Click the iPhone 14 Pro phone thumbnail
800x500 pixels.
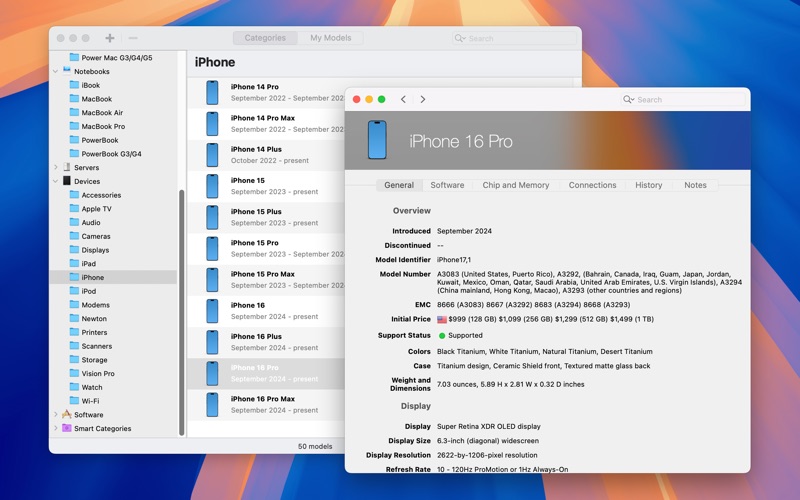pyautogui.click(x=212, y=92)
